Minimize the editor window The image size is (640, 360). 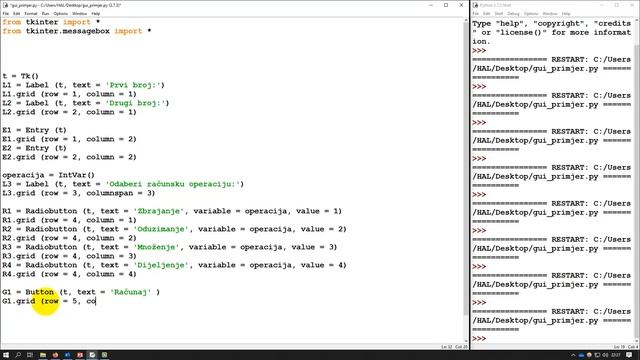tap(431, 5)
